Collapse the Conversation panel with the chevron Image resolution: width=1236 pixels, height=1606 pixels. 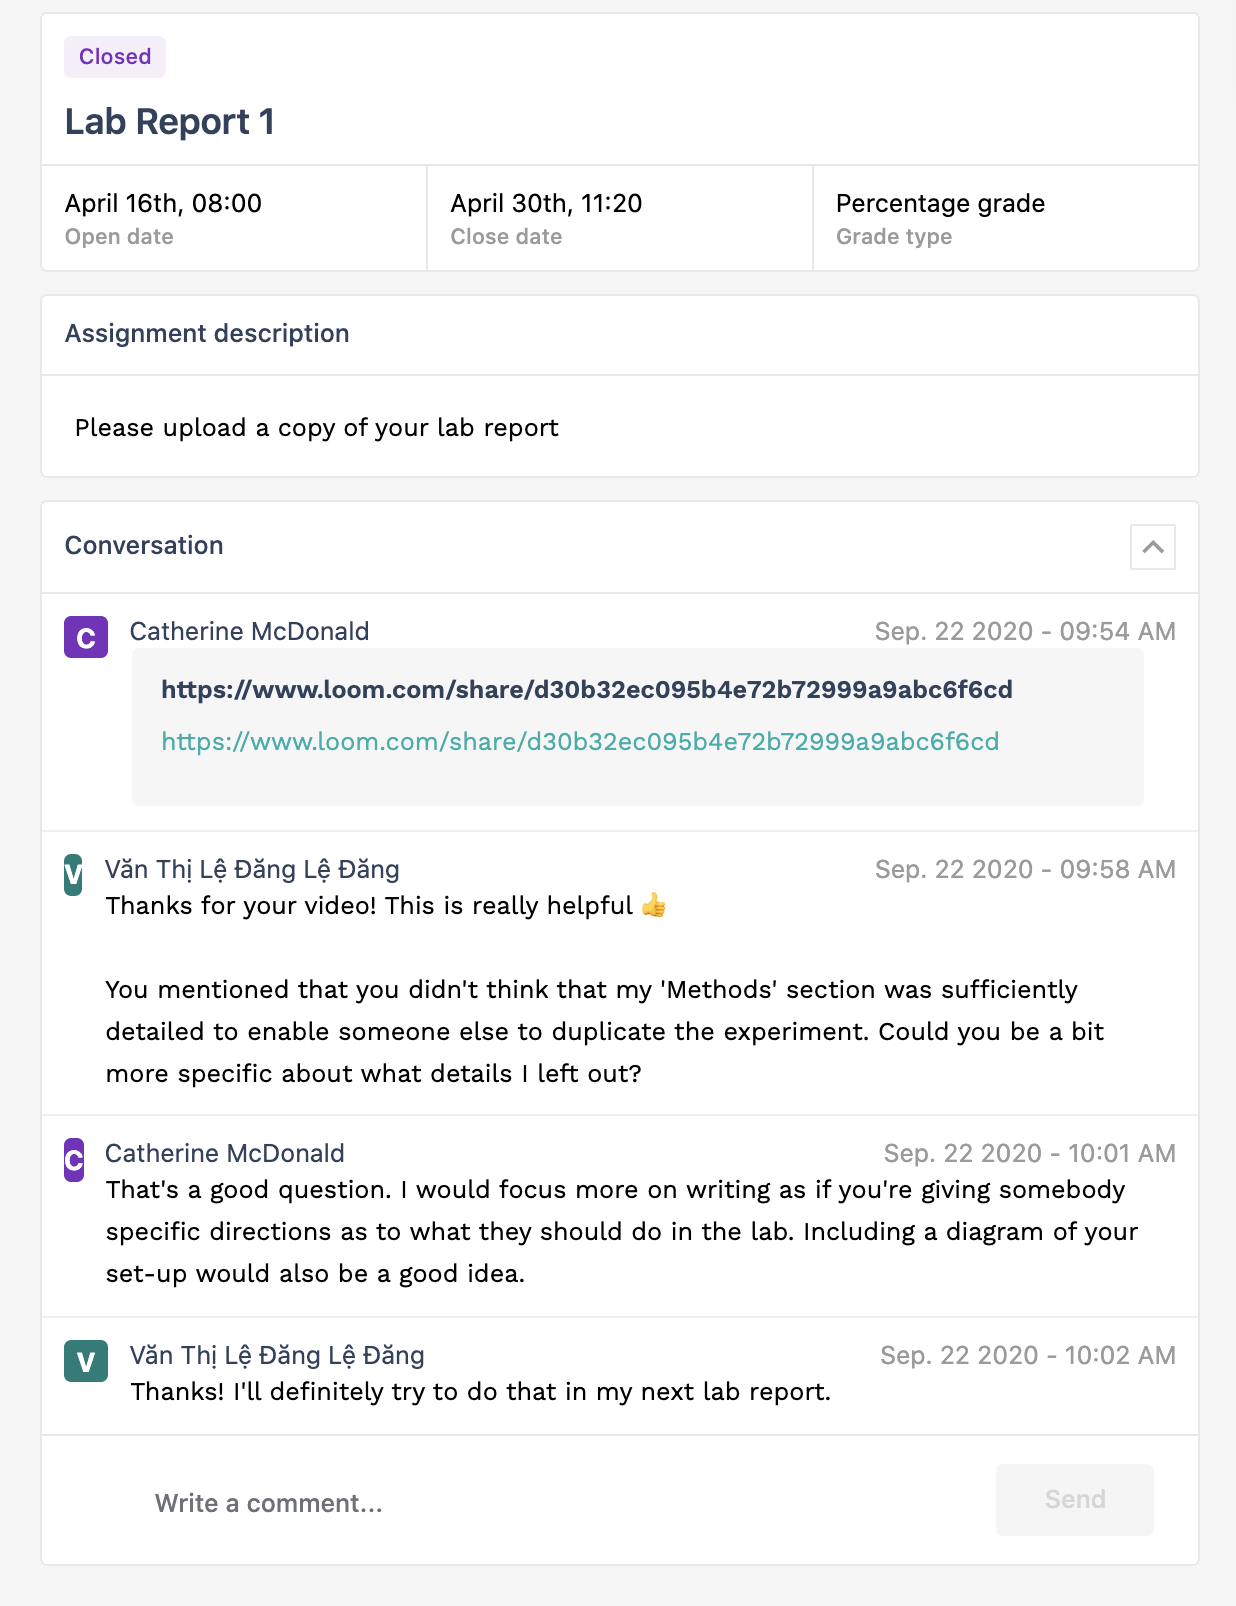coord(1152,547)
